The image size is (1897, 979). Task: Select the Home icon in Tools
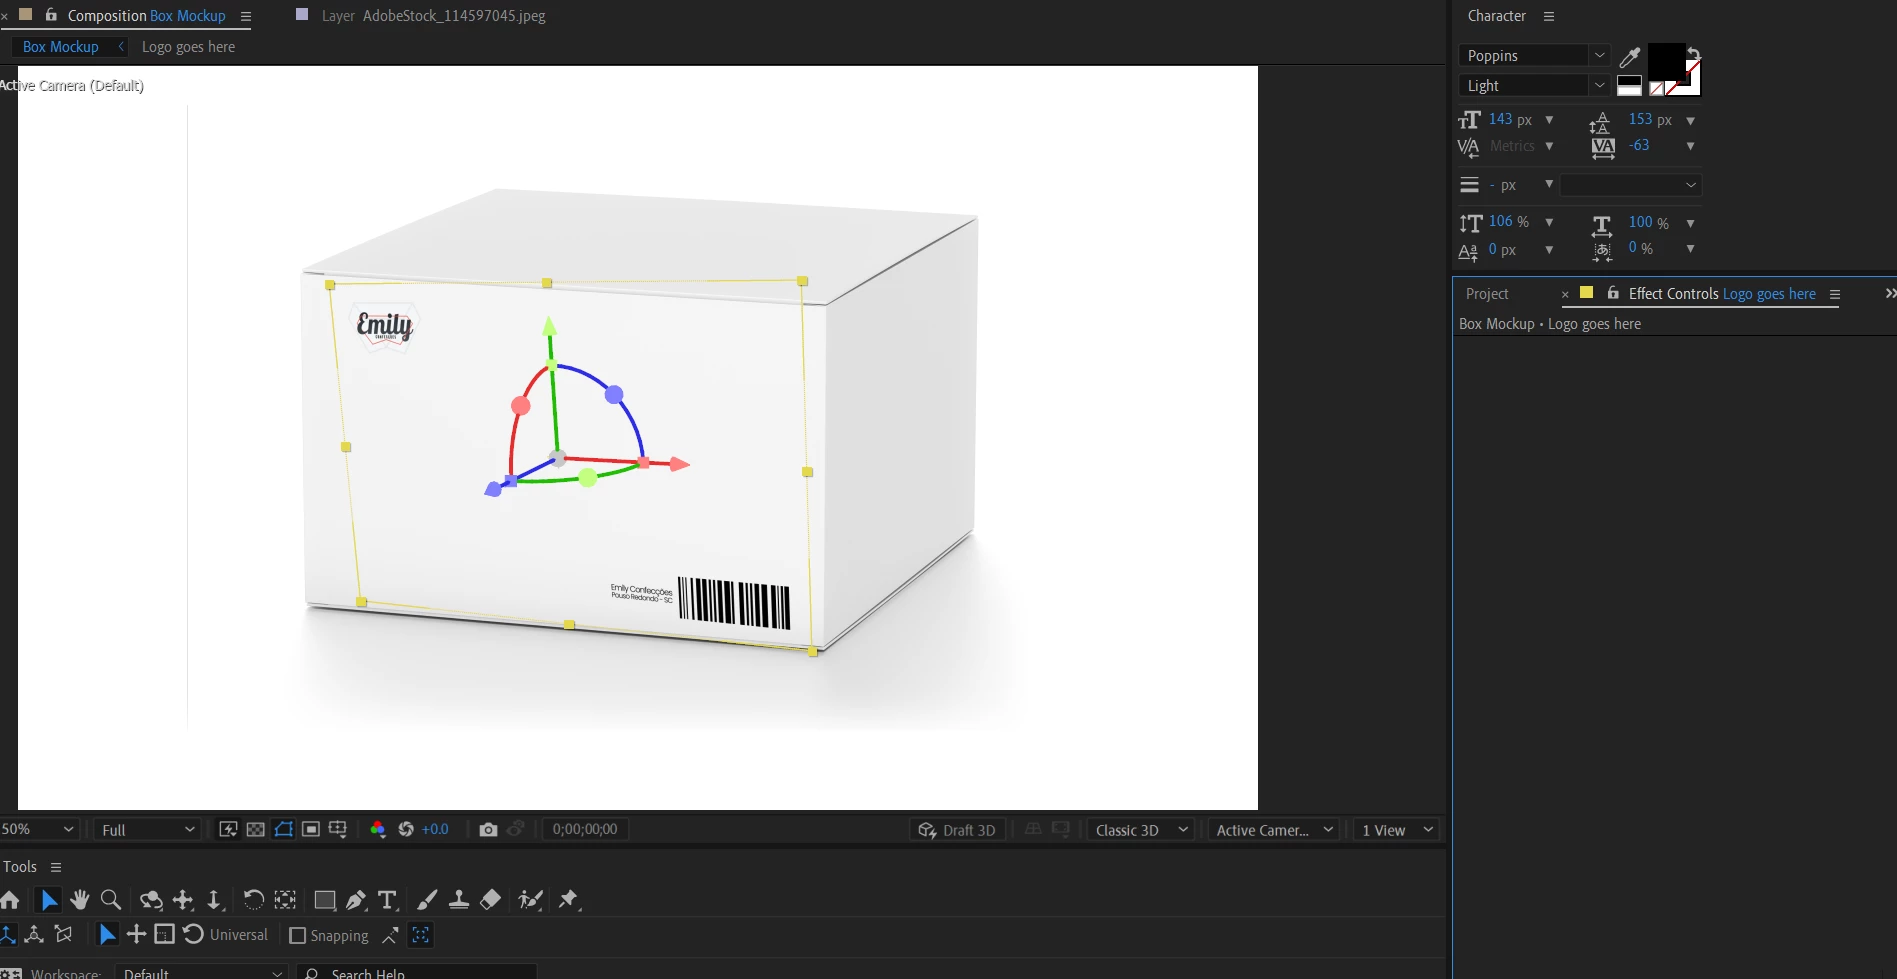tap(10, 900)
